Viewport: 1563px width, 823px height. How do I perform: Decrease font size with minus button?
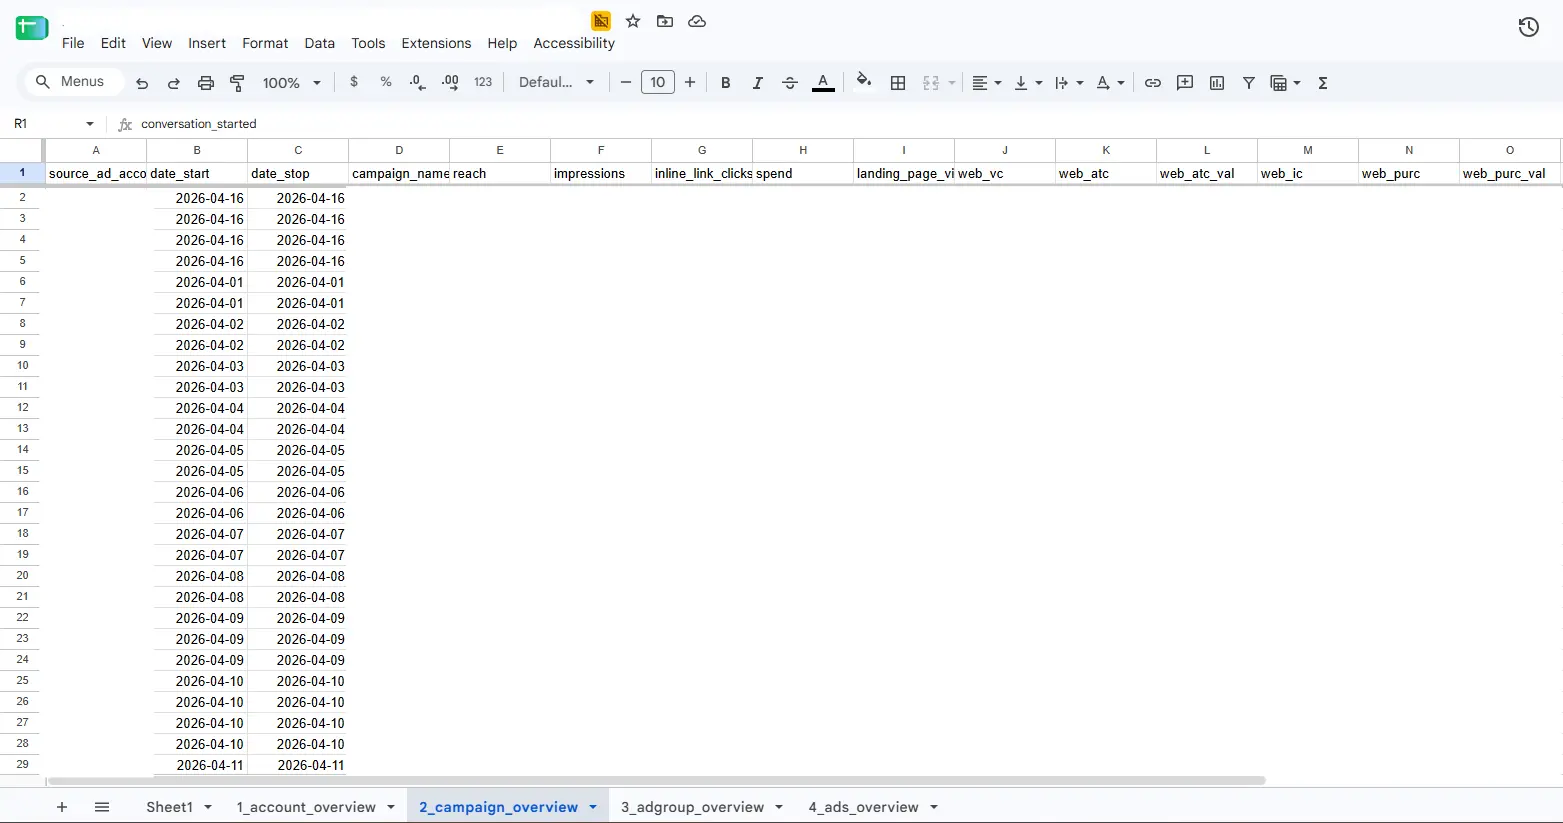(626, 82)
